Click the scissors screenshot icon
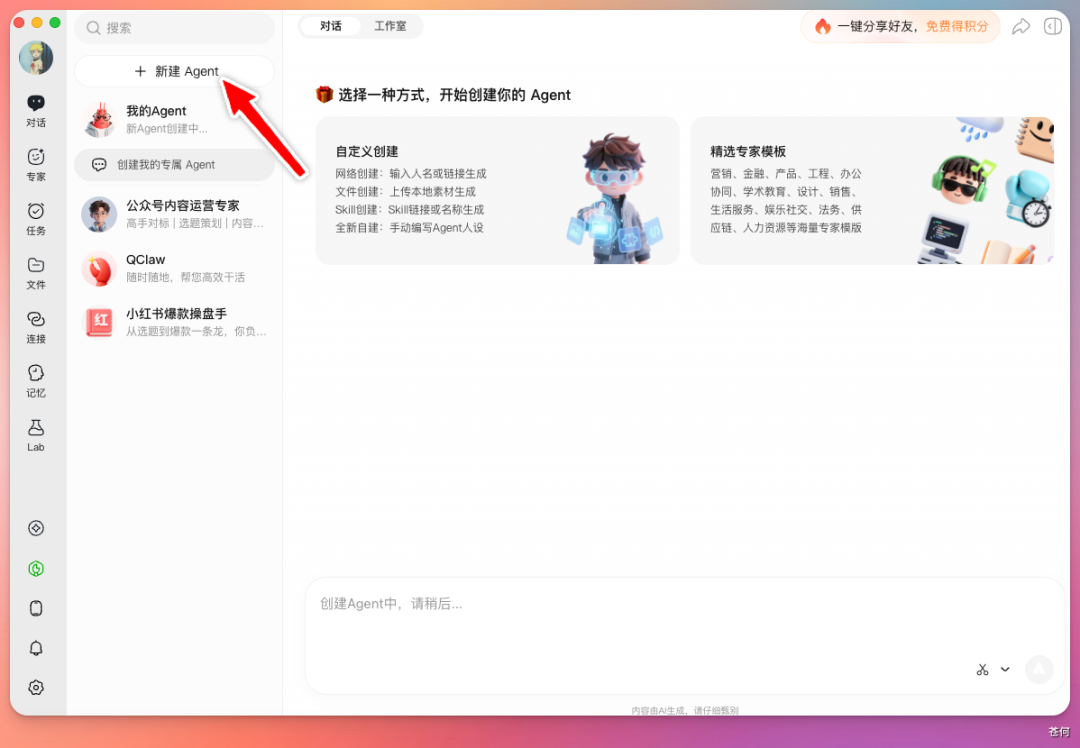 tap(982, 669)
